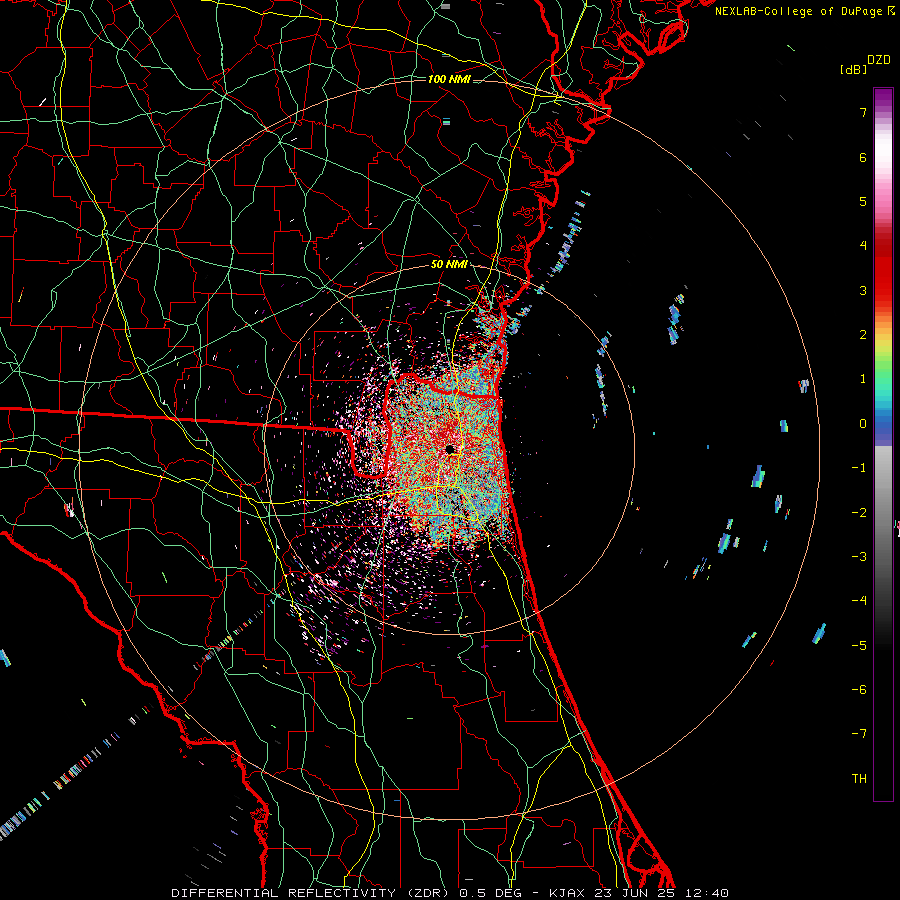Click the vertical ZDR color scale bar
The width and height of the screenshot is (900, 900).
tap(883, 444)
